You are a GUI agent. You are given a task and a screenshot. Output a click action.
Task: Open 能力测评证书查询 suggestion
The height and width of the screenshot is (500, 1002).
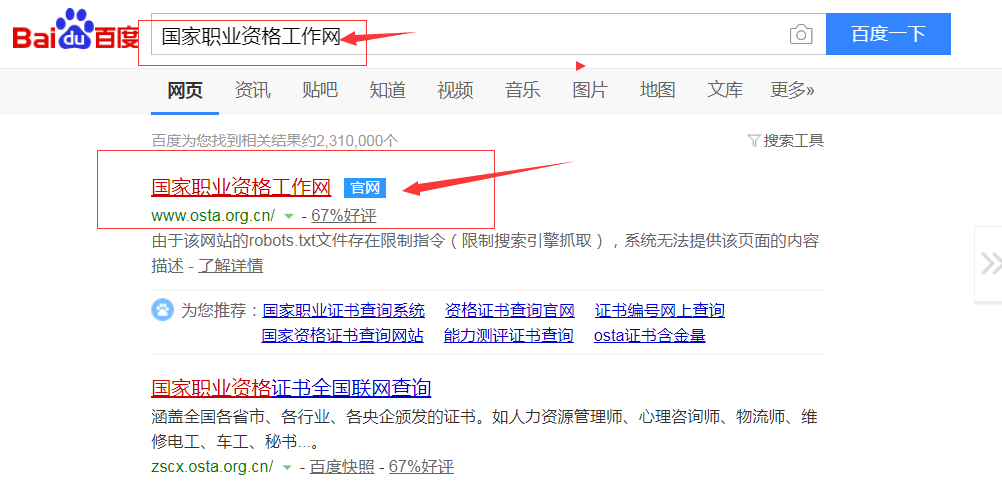509,335
